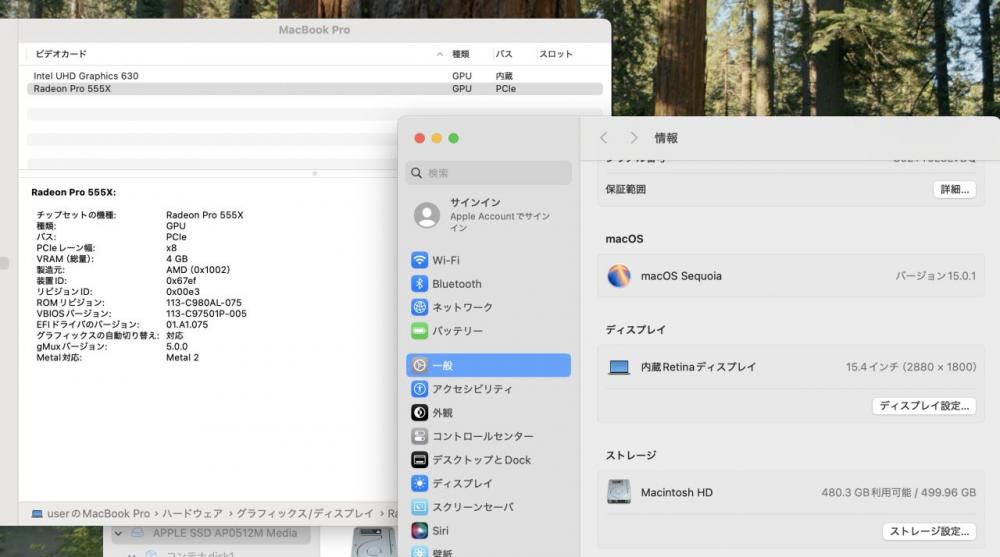
Task: Click the Apple Account avatar icon
Action: coord(427,215)
